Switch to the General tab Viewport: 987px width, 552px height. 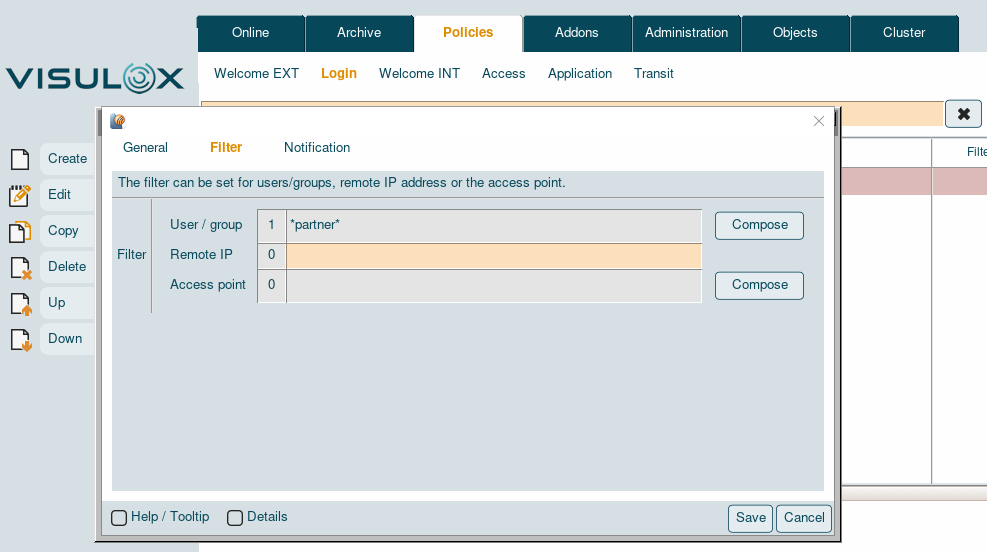pos(145,148)
